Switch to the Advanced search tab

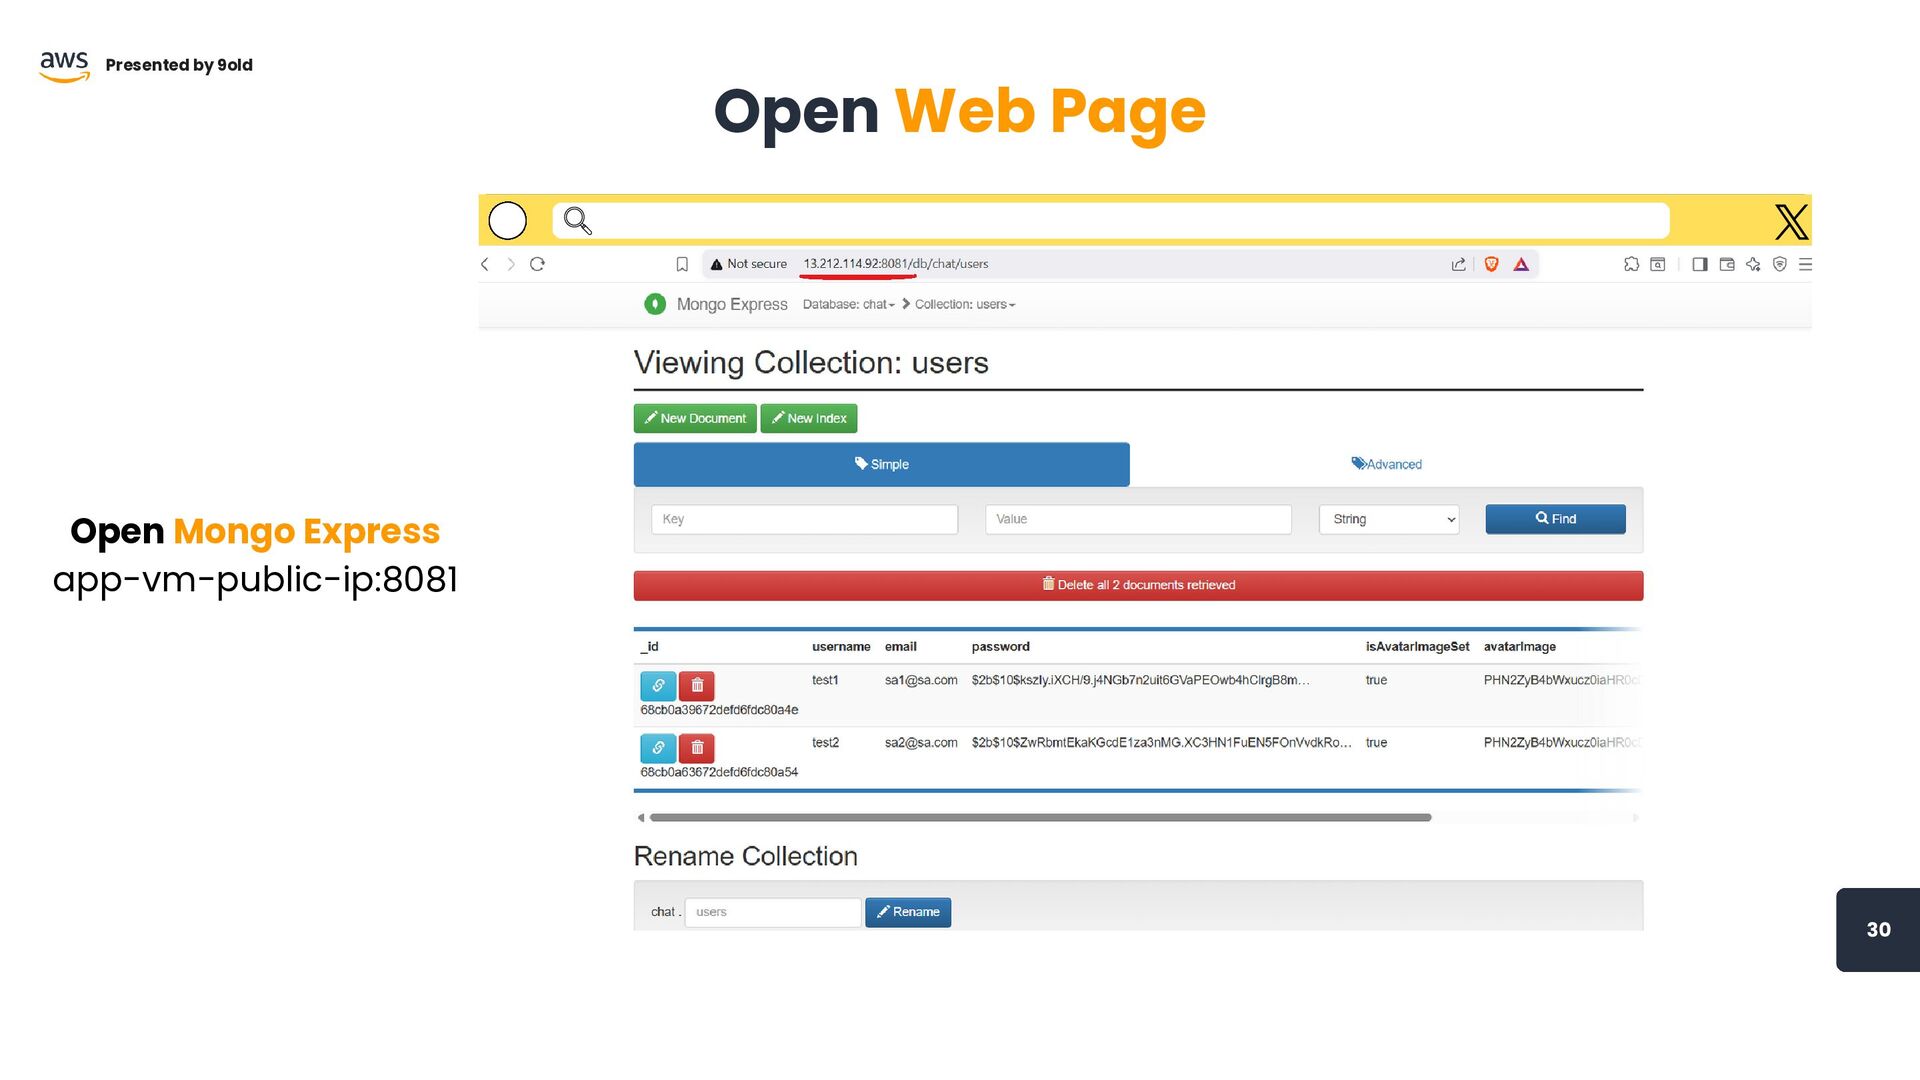[1386, 464]
